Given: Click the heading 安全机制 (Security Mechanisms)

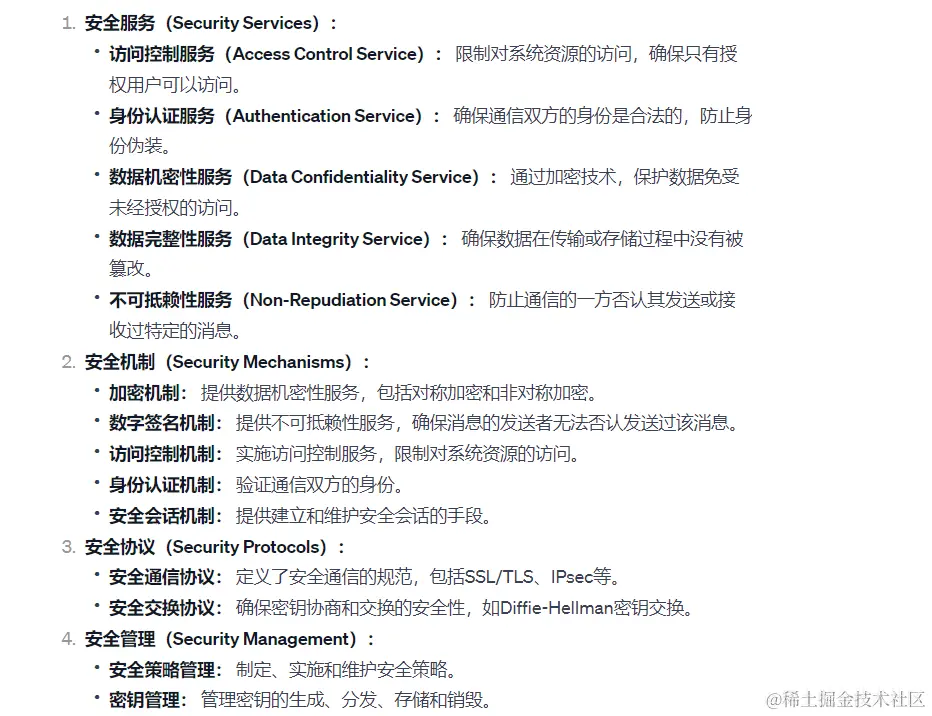Looking at the screenshot, I should [x=218, y=362].
